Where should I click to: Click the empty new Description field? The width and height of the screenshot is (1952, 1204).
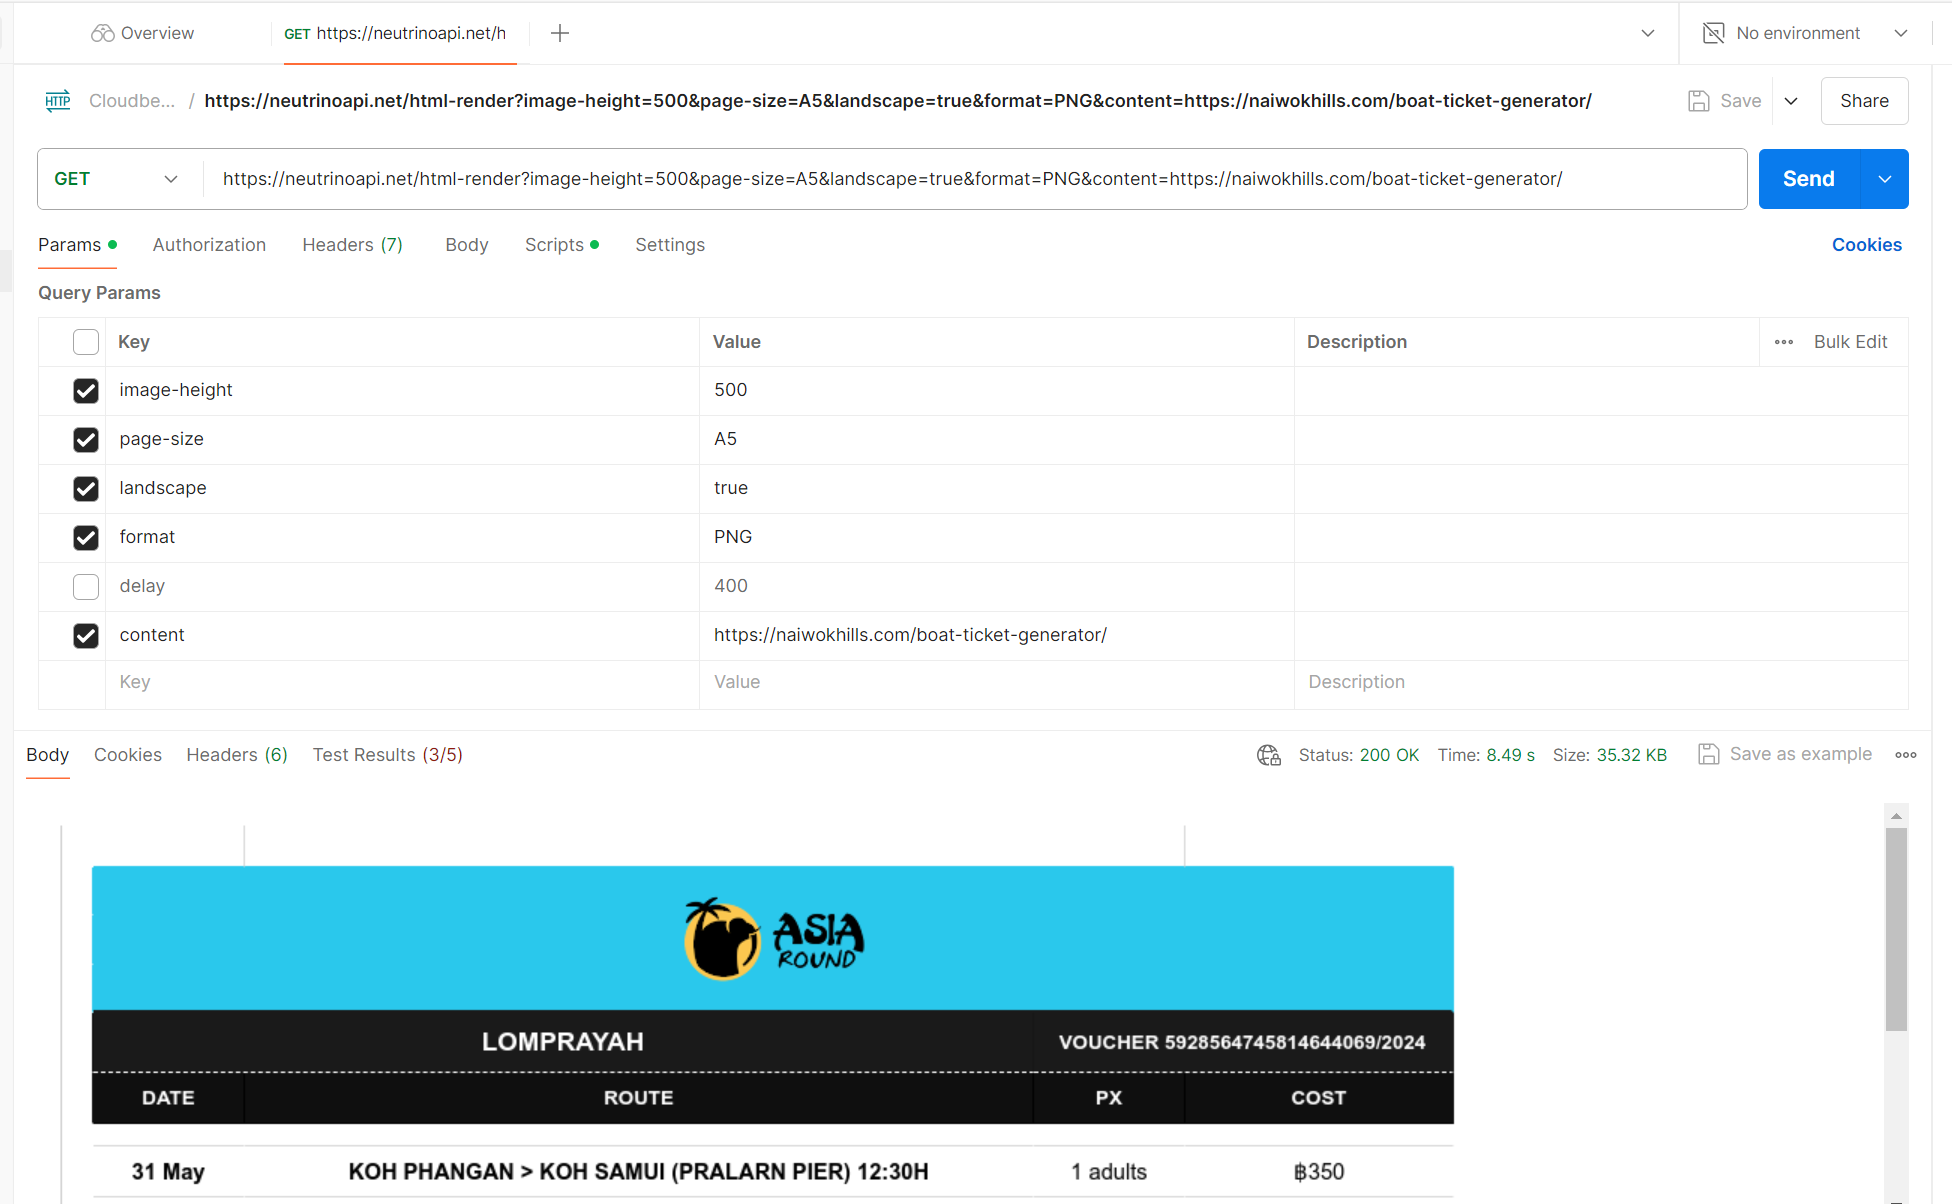(x=1601, y=683)
